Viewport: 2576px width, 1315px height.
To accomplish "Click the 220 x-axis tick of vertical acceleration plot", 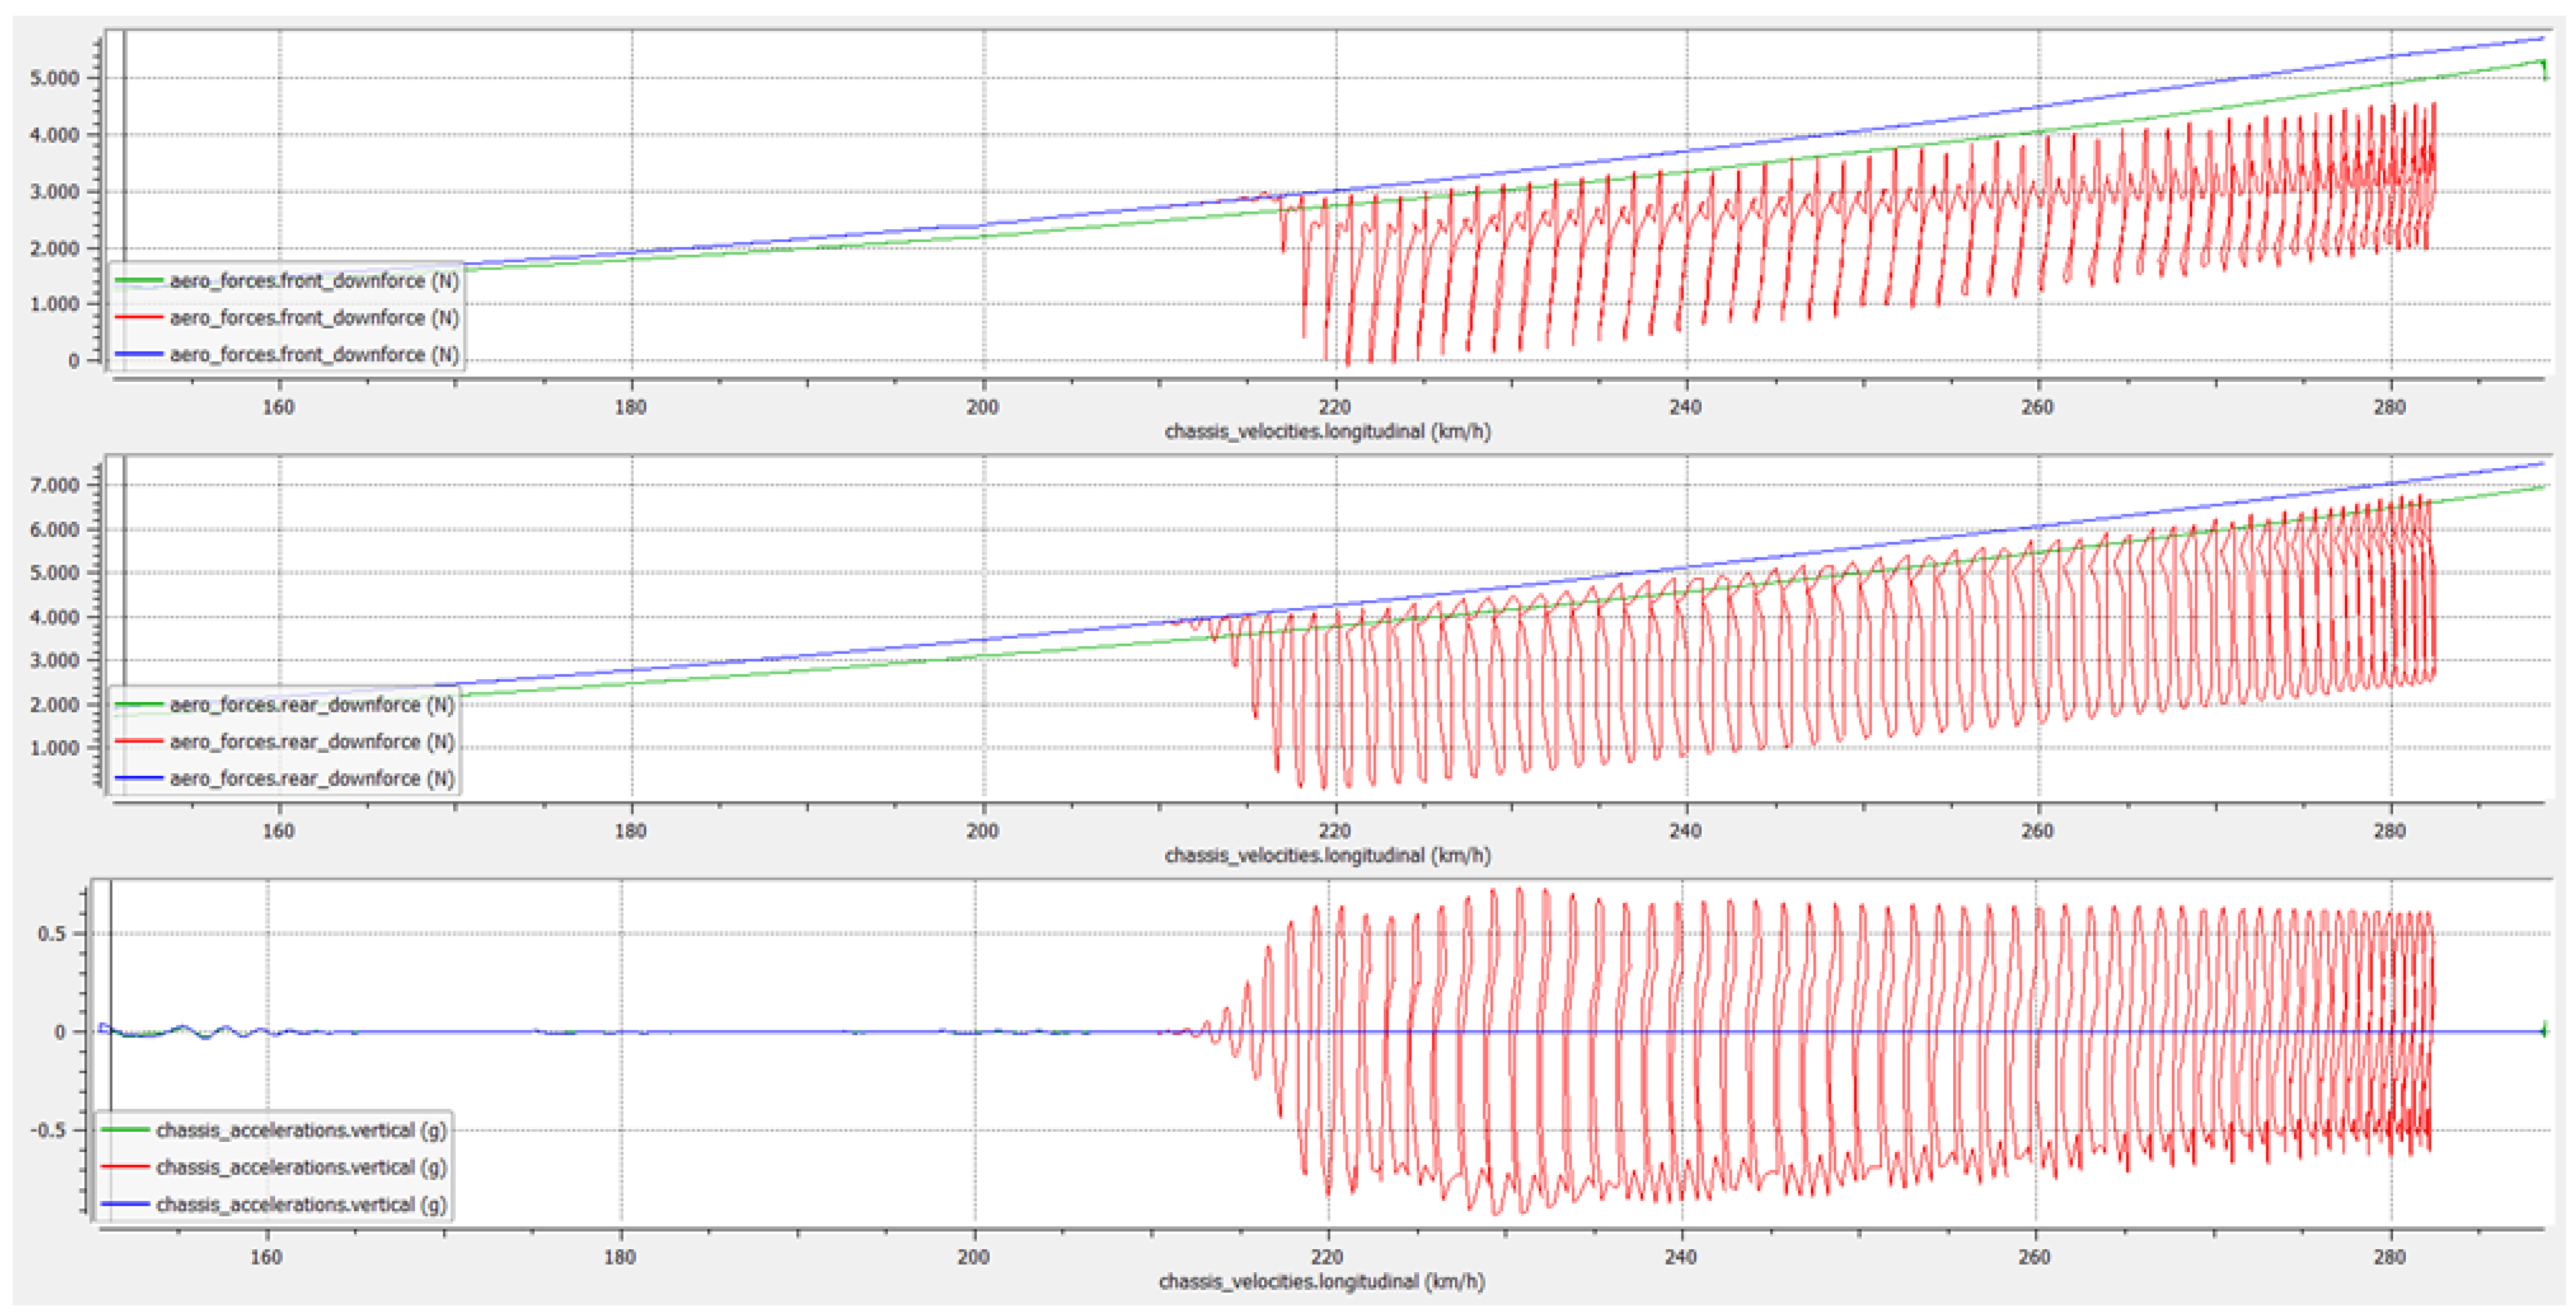I will click(1327, 1258).
